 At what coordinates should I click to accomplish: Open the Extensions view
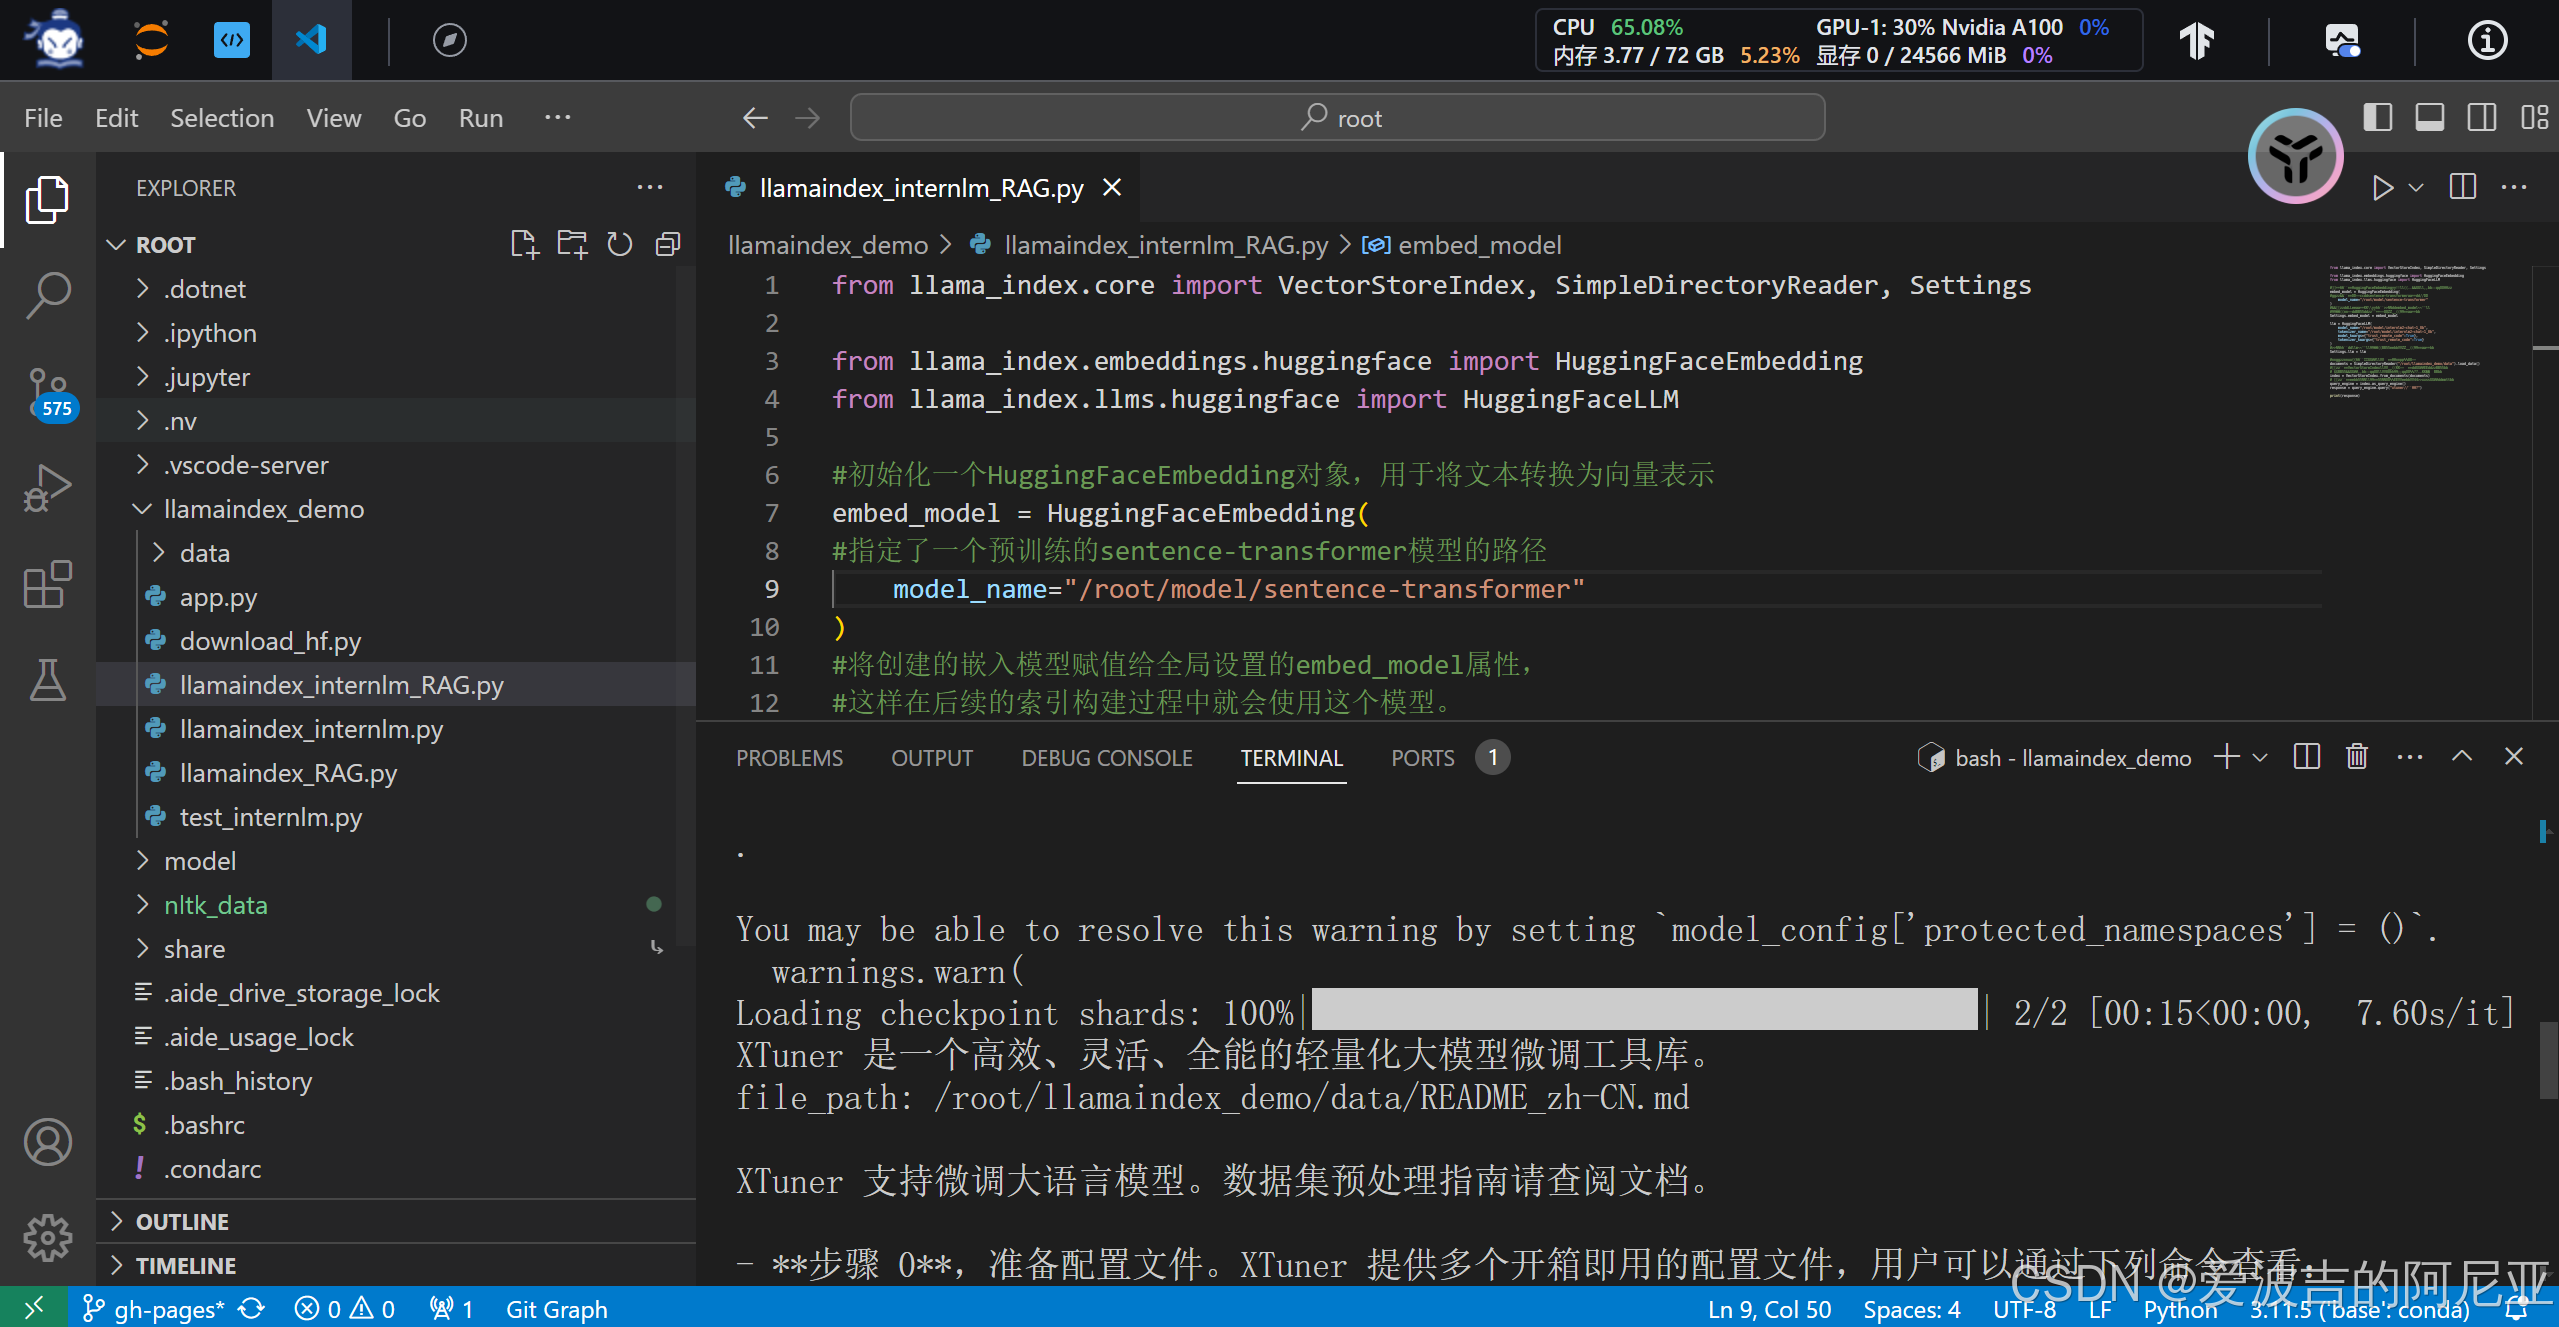(47, 584)
